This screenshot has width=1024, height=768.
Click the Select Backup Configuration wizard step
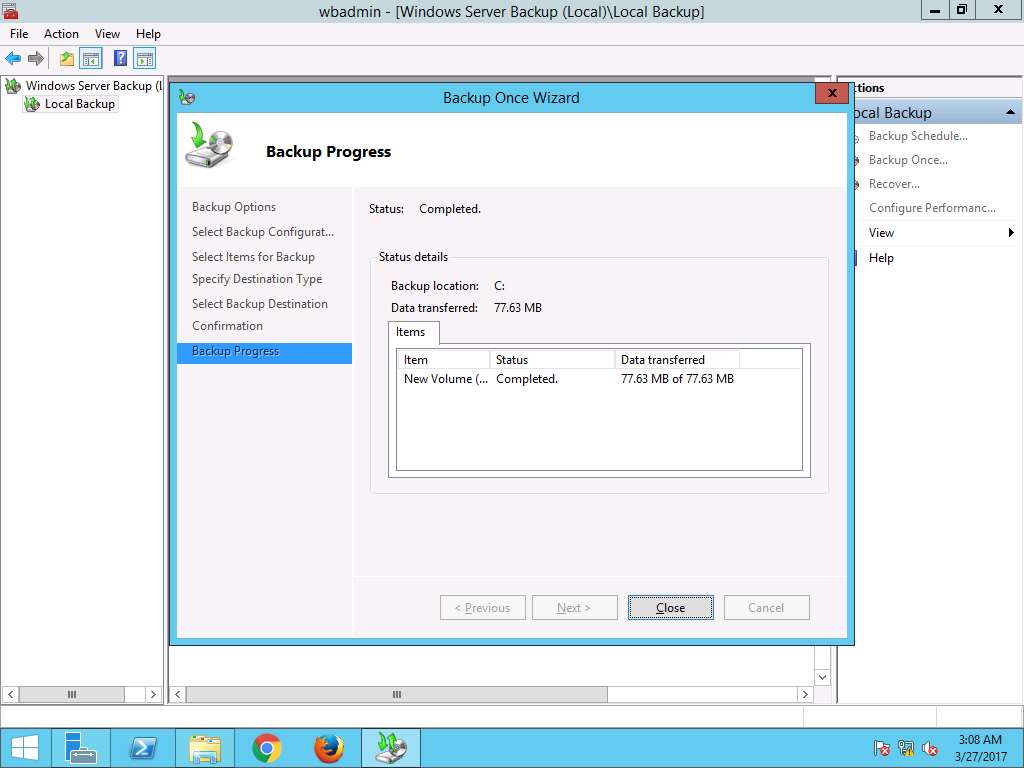point(263,232)
